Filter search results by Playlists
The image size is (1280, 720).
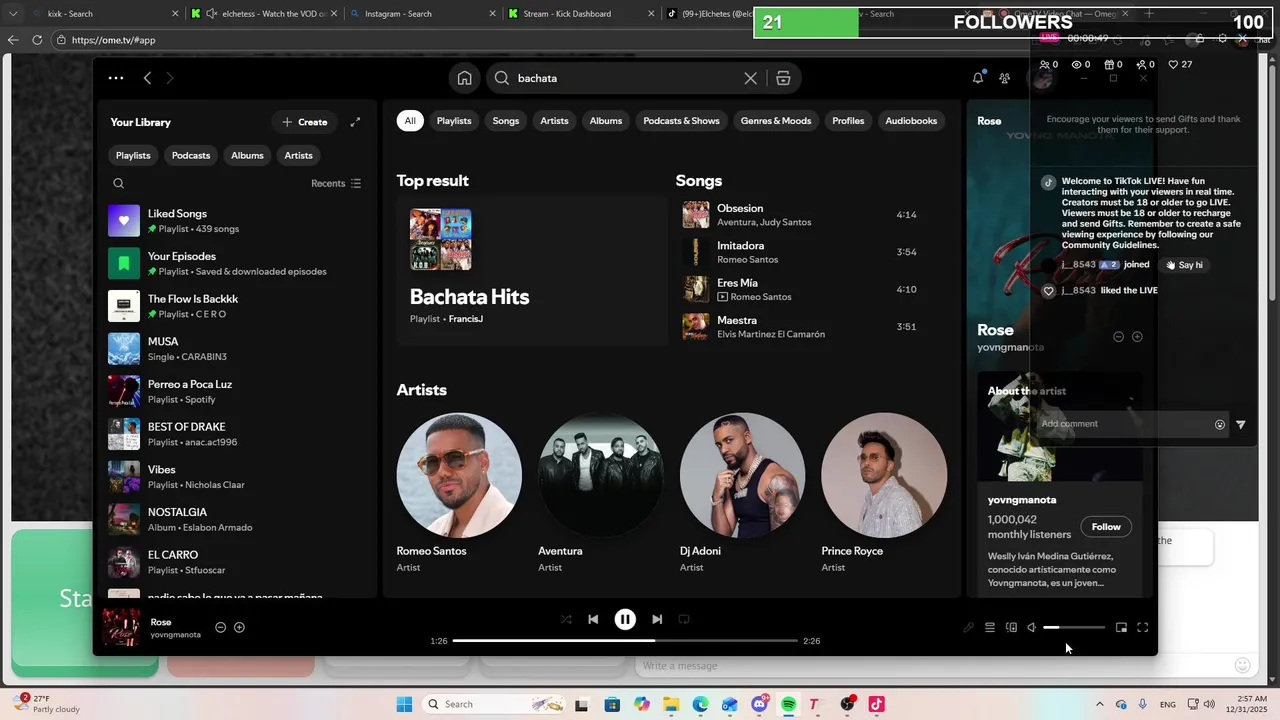(x=454, y=120)
